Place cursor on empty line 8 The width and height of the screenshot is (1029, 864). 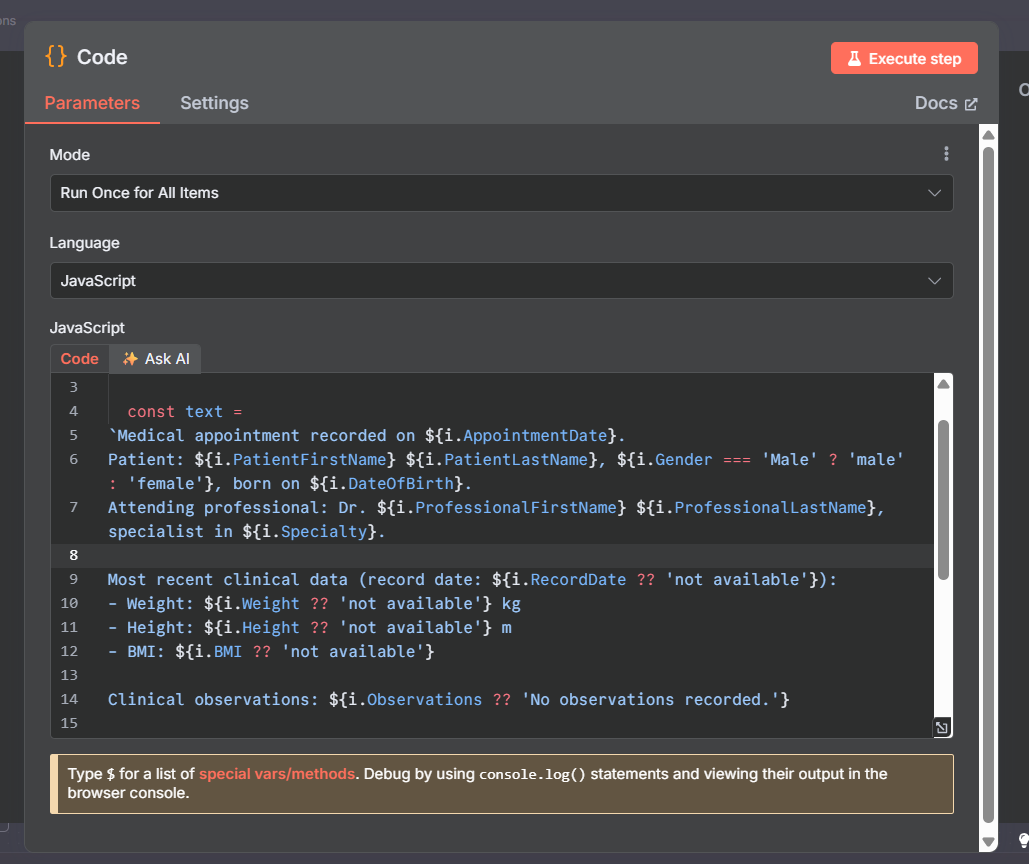(500, 556)
